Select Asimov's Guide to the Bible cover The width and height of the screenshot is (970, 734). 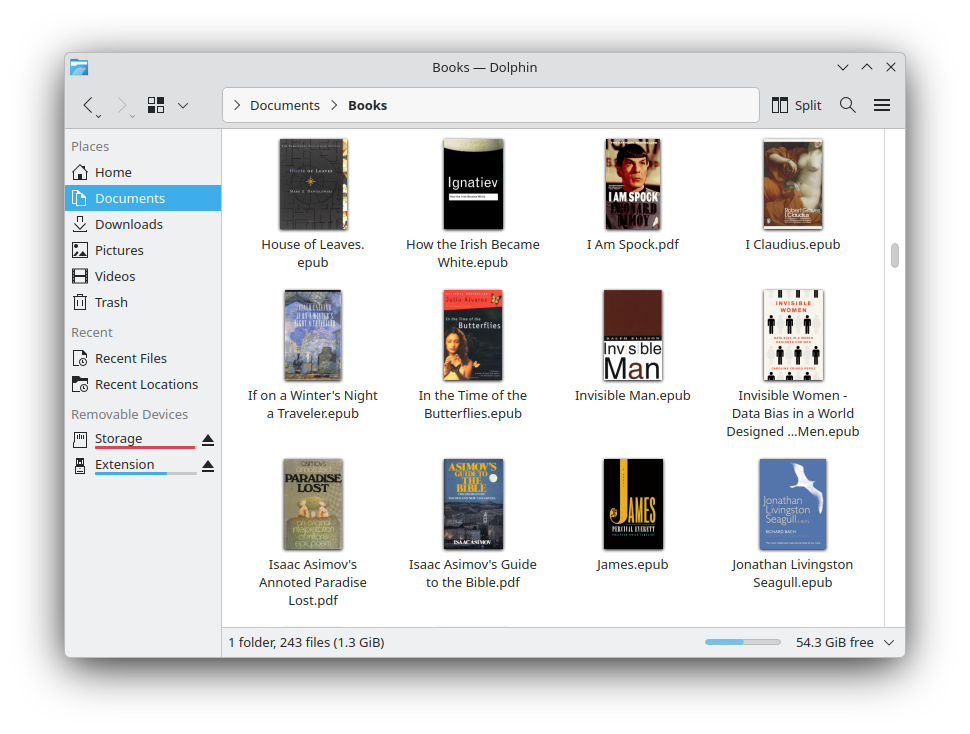point(473,504)
